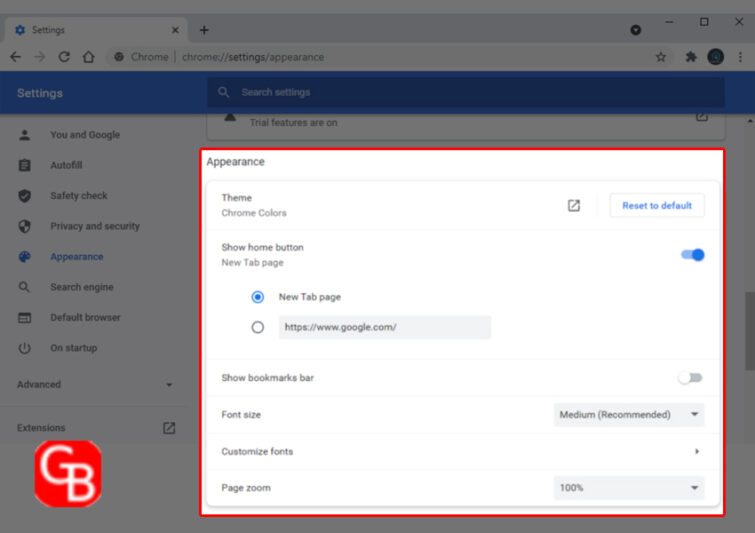
Task: Click the Settings page title text
Action: (x=40, y=93)
